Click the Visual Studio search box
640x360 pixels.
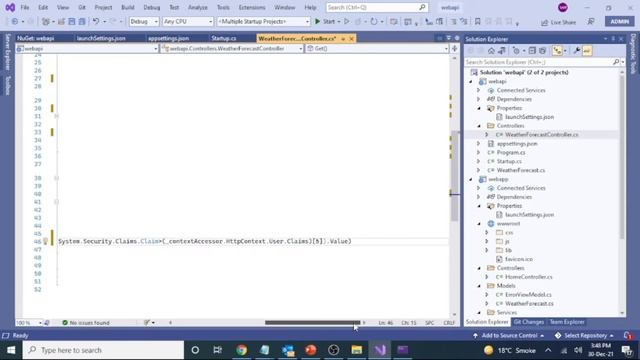point(377,7)
